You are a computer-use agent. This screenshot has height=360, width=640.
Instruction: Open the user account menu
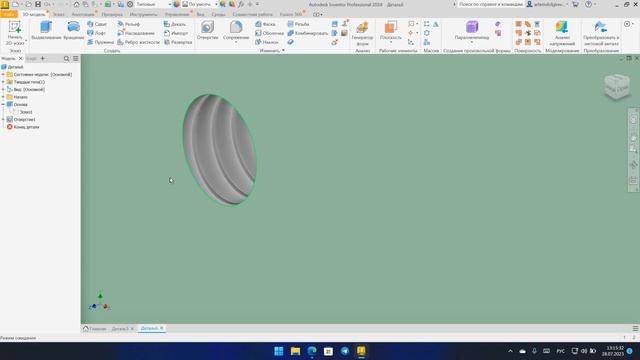[547, 4]
